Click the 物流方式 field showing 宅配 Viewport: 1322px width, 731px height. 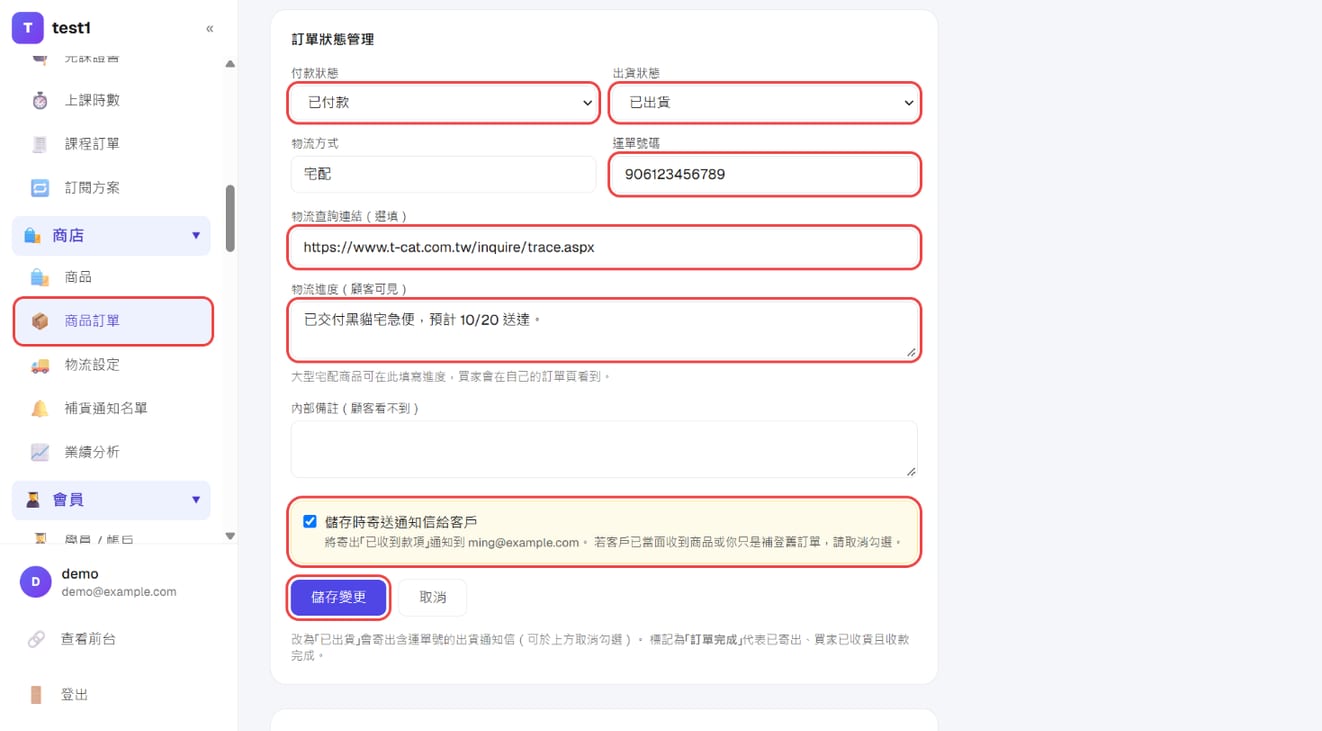(443, 174)
